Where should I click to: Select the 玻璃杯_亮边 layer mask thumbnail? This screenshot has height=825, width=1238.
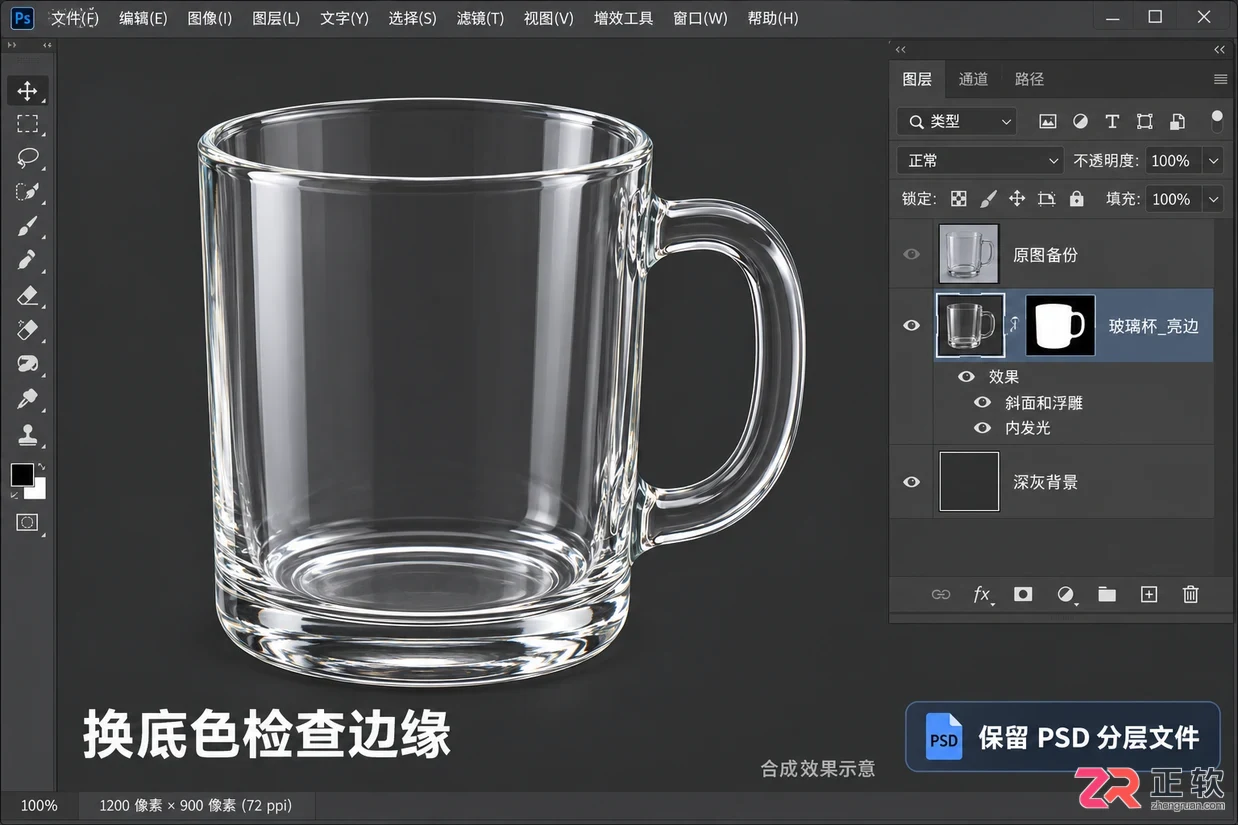[1060, 325]
